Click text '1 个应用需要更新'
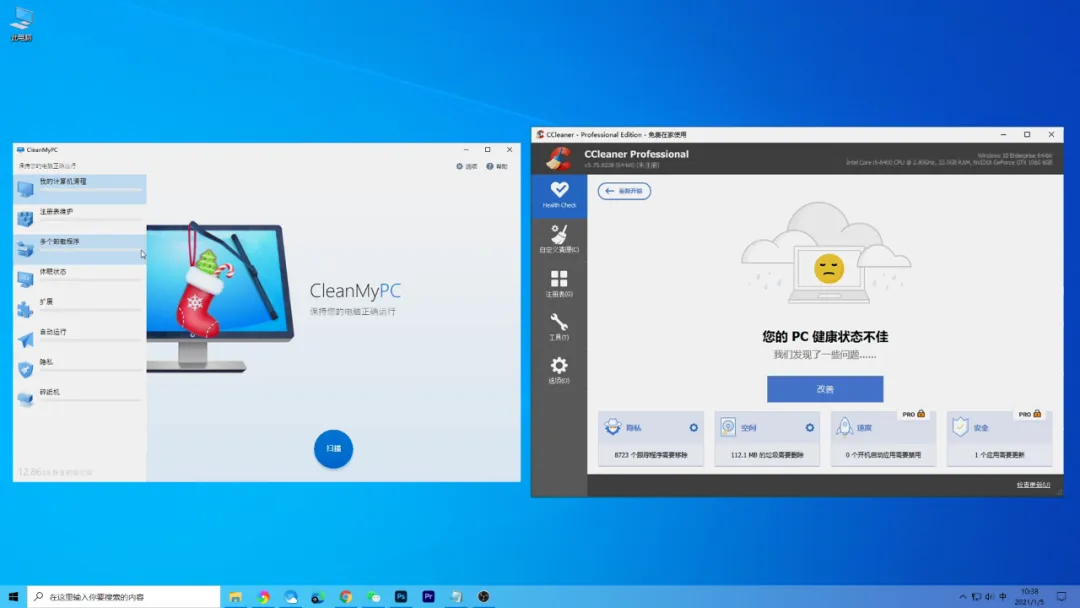1080x608 pixels. [x=999, y=455]
